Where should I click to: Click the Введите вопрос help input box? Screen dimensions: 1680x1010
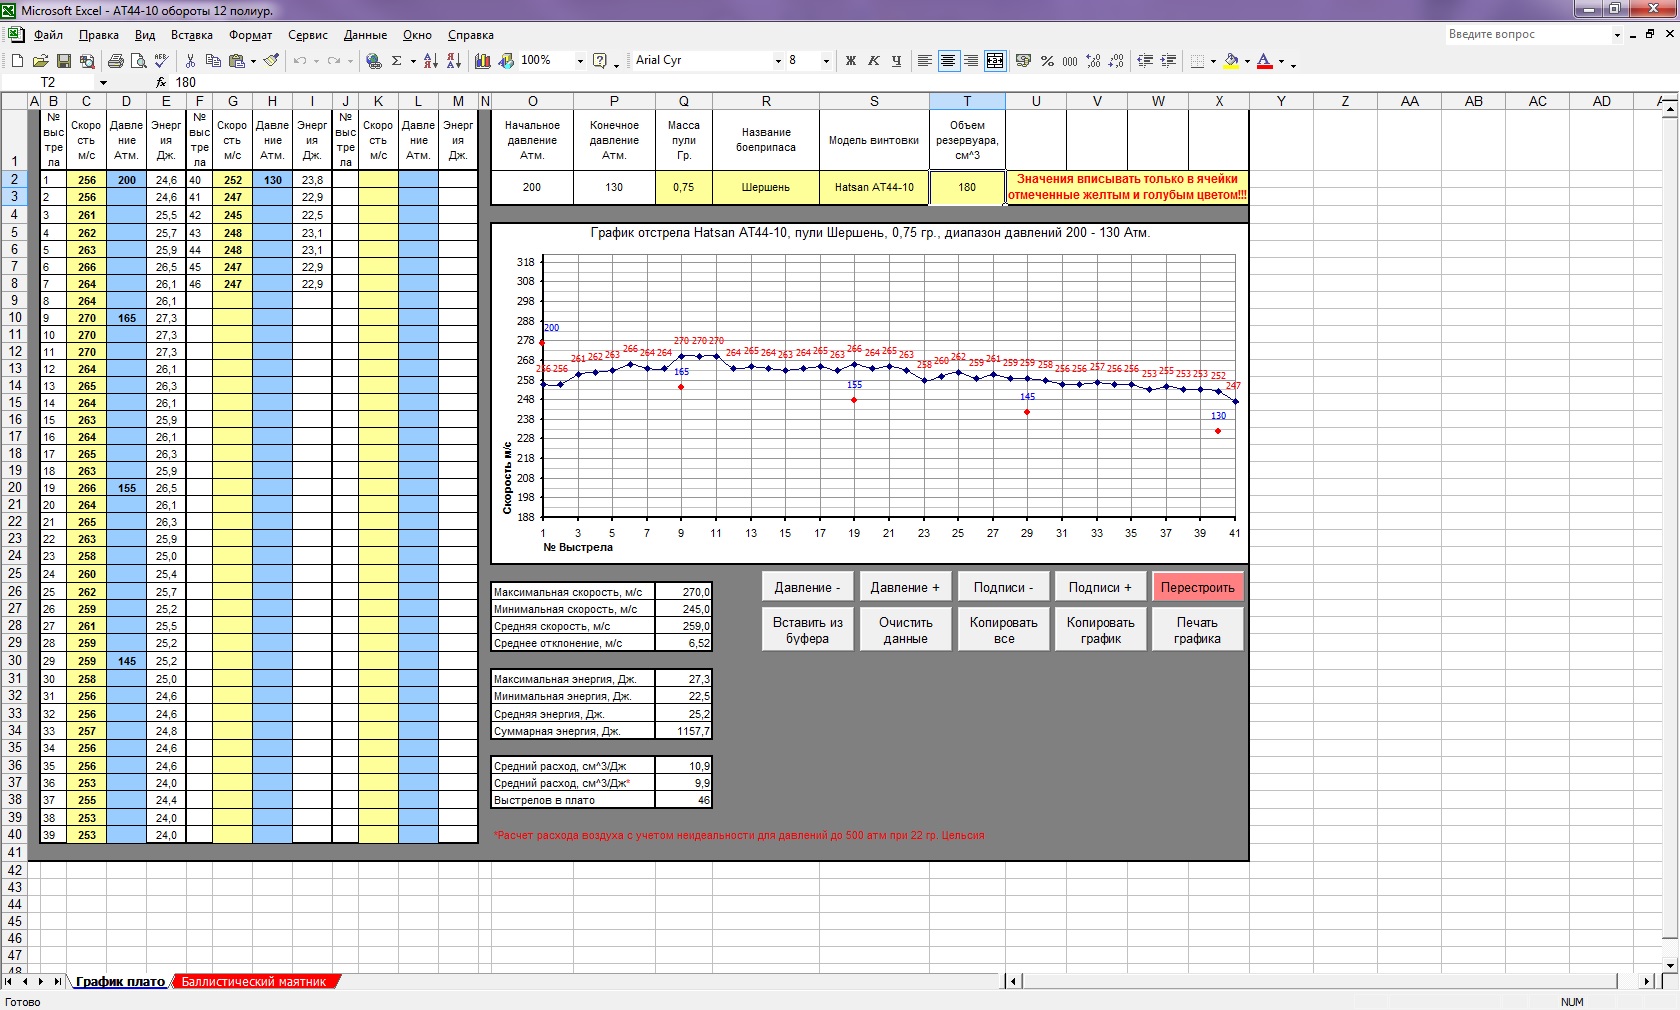(1526, 34)
